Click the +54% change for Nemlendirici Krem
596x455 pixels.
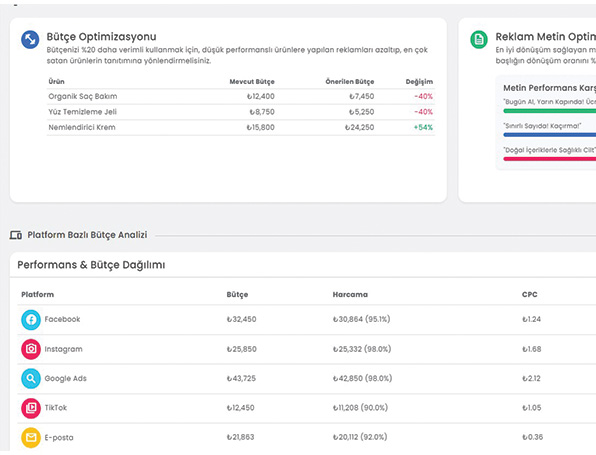tap(423, 127)
